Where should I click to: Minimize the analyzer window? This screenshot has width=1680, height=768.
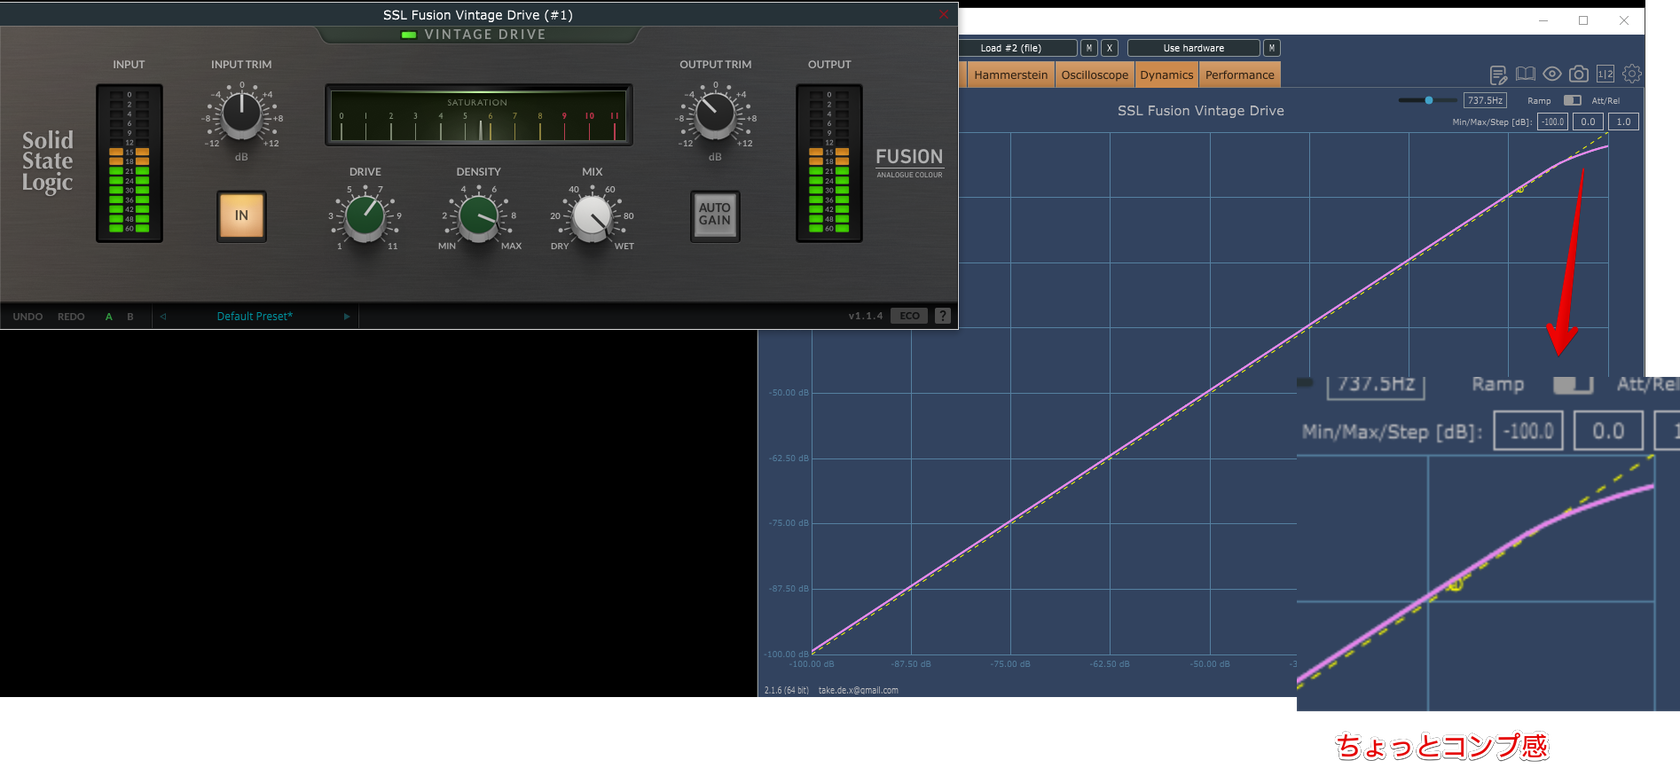click(x=1543, y=20)
